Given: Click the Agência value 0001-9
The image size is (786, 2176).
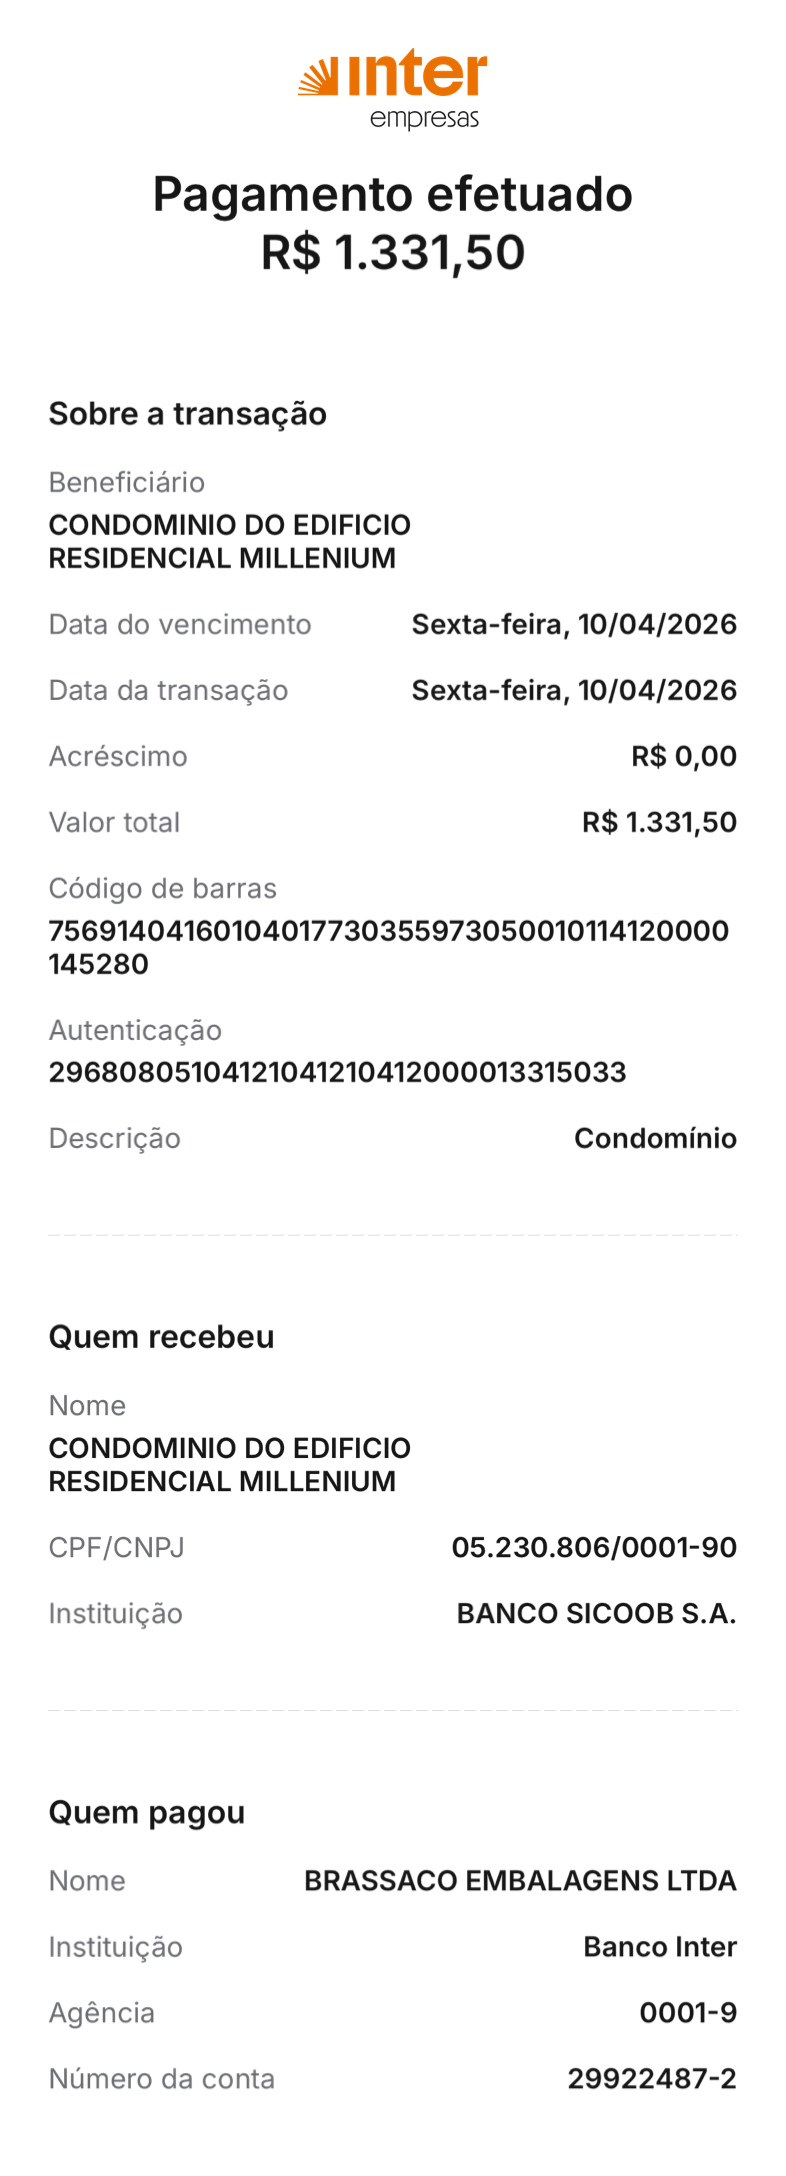Looking at the screenshot, I should click(x=688, y=2013).
